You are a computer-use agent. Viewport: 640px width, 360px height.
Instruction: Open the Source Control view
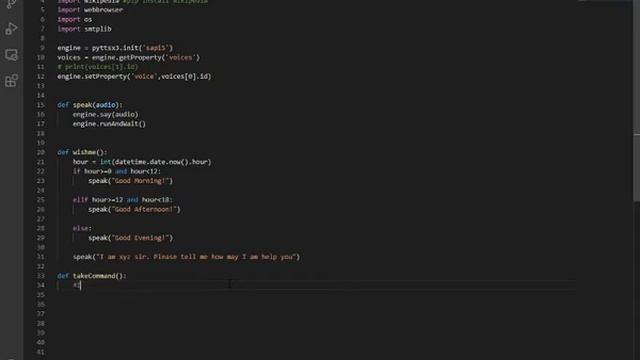coord(11,4)
